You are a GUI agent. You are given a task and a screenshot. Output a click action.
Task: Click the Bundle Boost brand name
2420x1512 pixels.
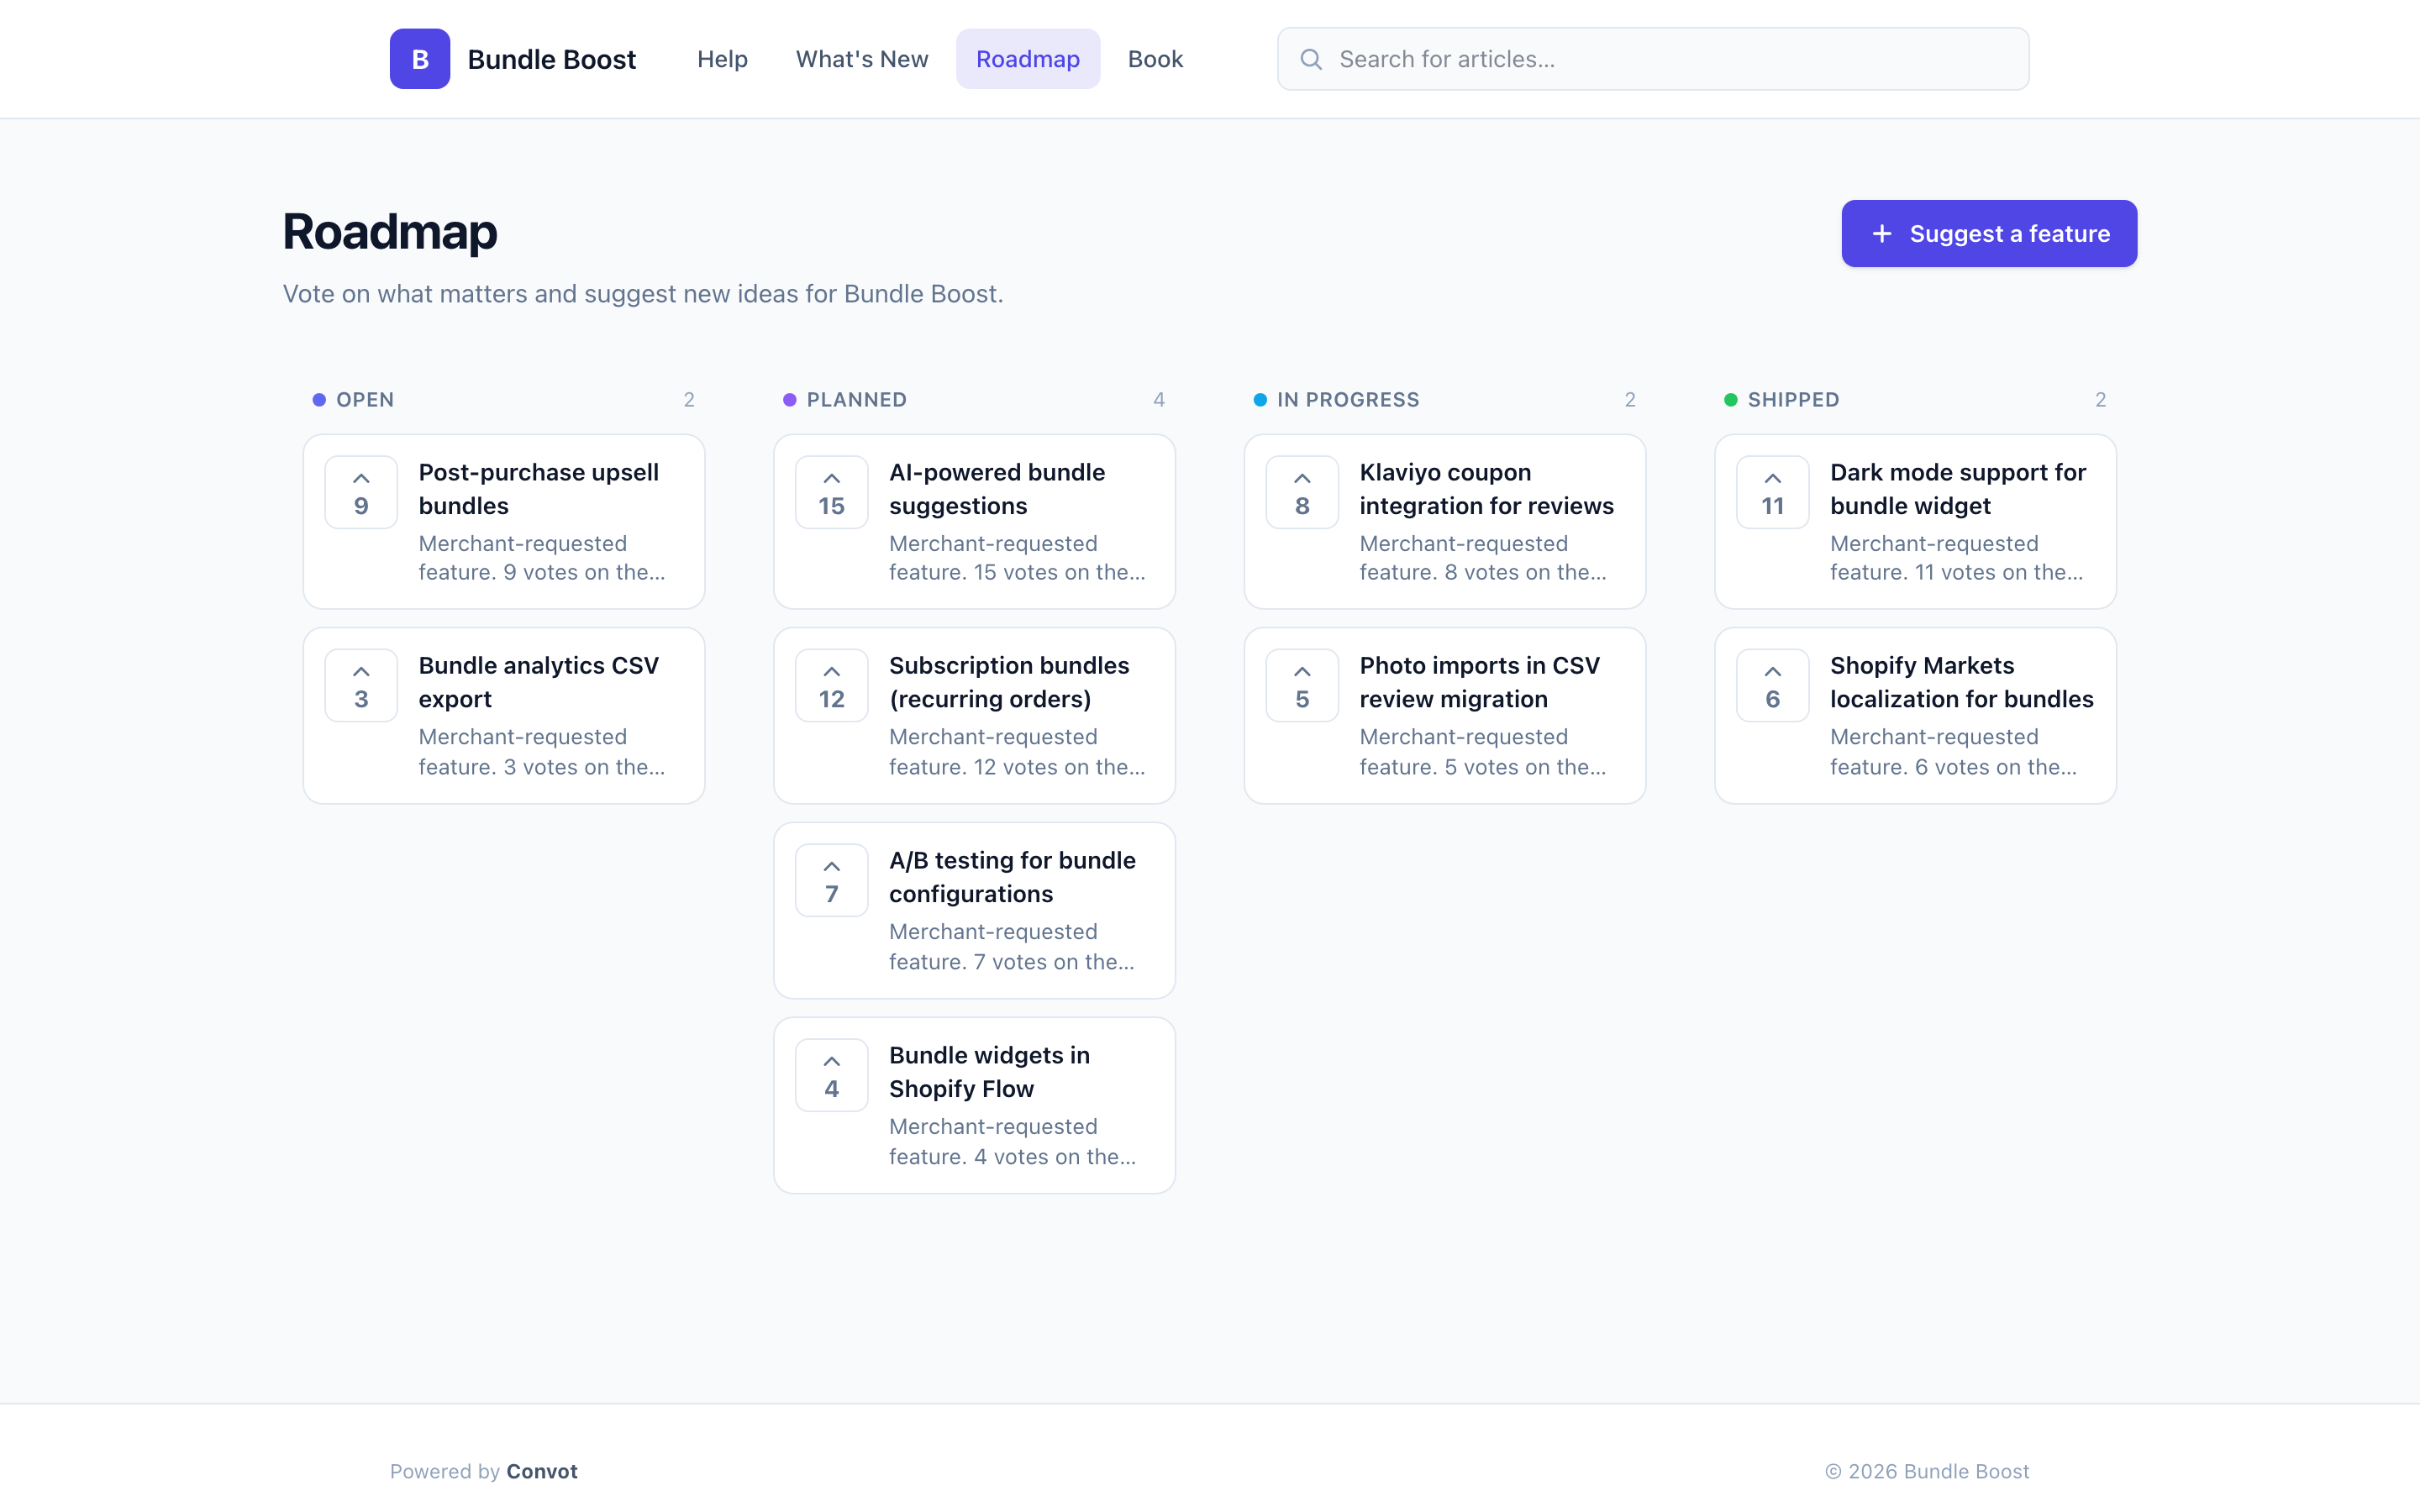point(551,59)
